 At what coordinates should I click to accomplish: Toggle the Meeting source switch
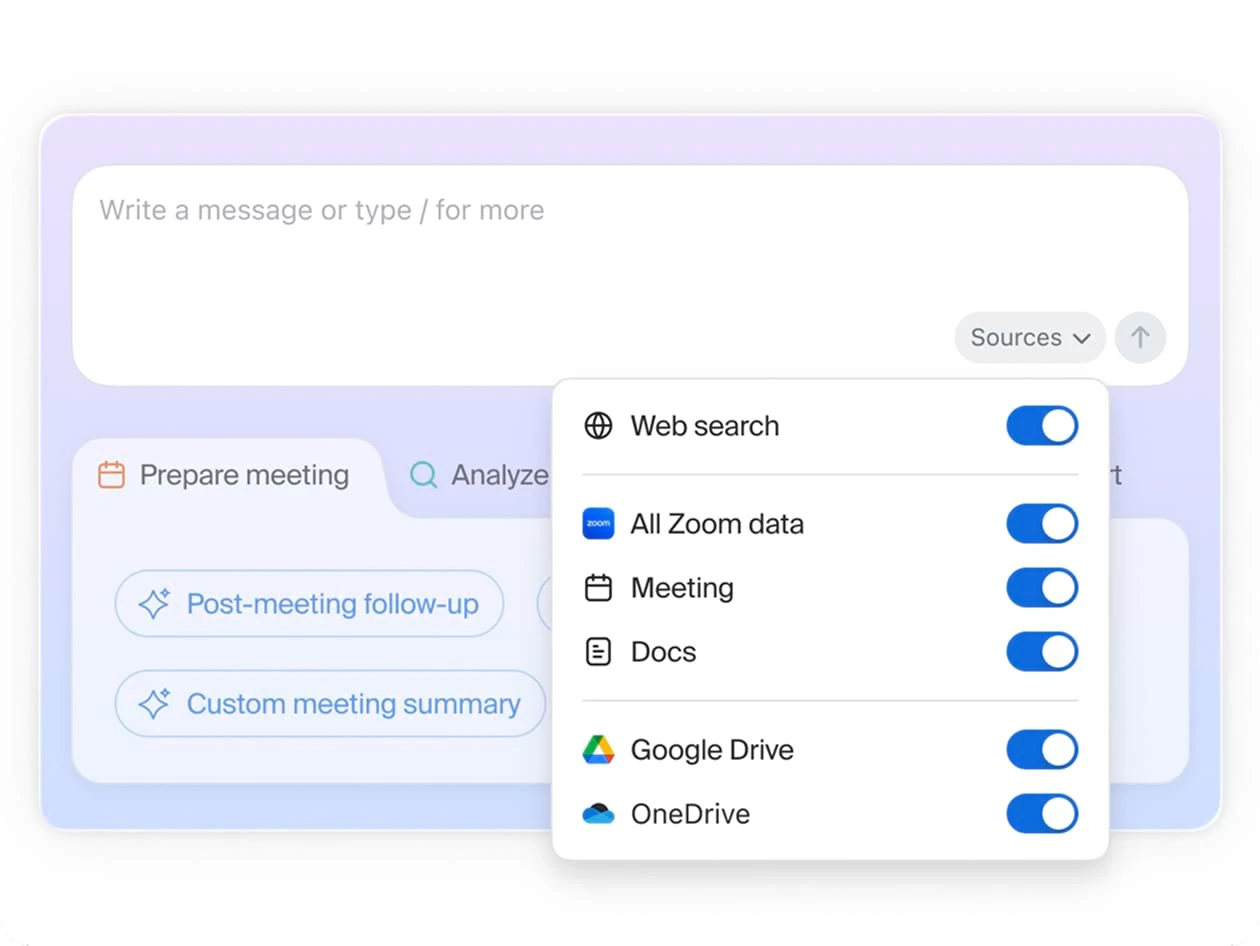click(1041, 588)
